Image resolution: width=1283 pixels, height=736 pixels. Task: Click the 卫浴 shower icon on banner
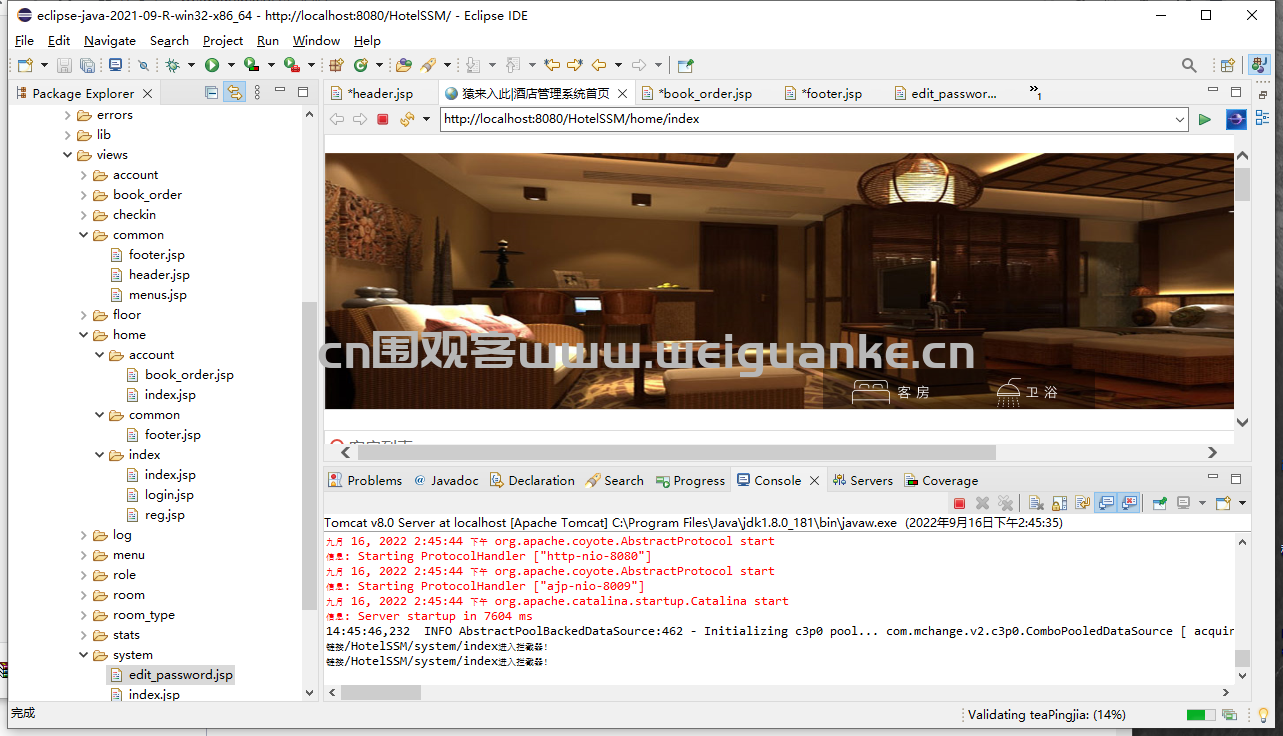point(1009,392)
